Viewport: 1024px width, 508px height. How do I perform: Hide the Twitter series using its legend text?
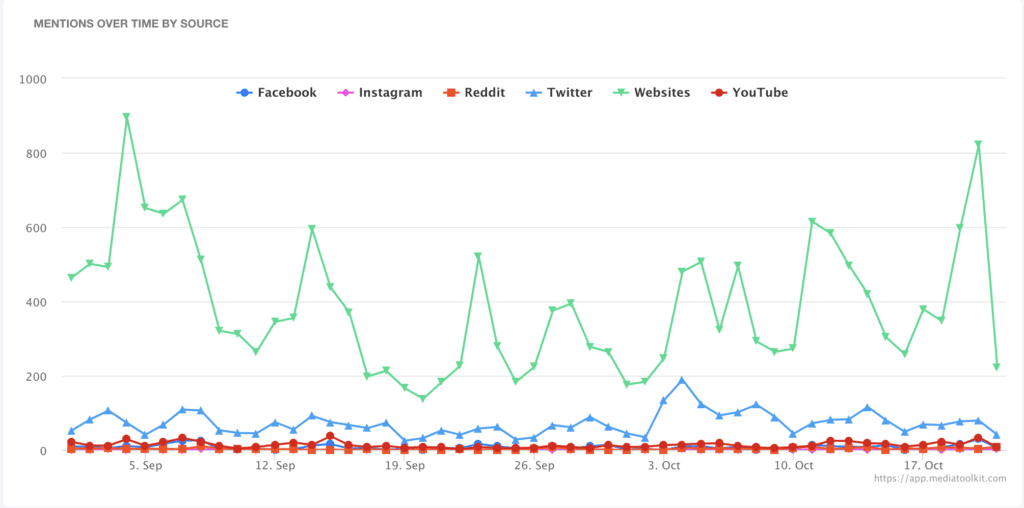point(569,93)
